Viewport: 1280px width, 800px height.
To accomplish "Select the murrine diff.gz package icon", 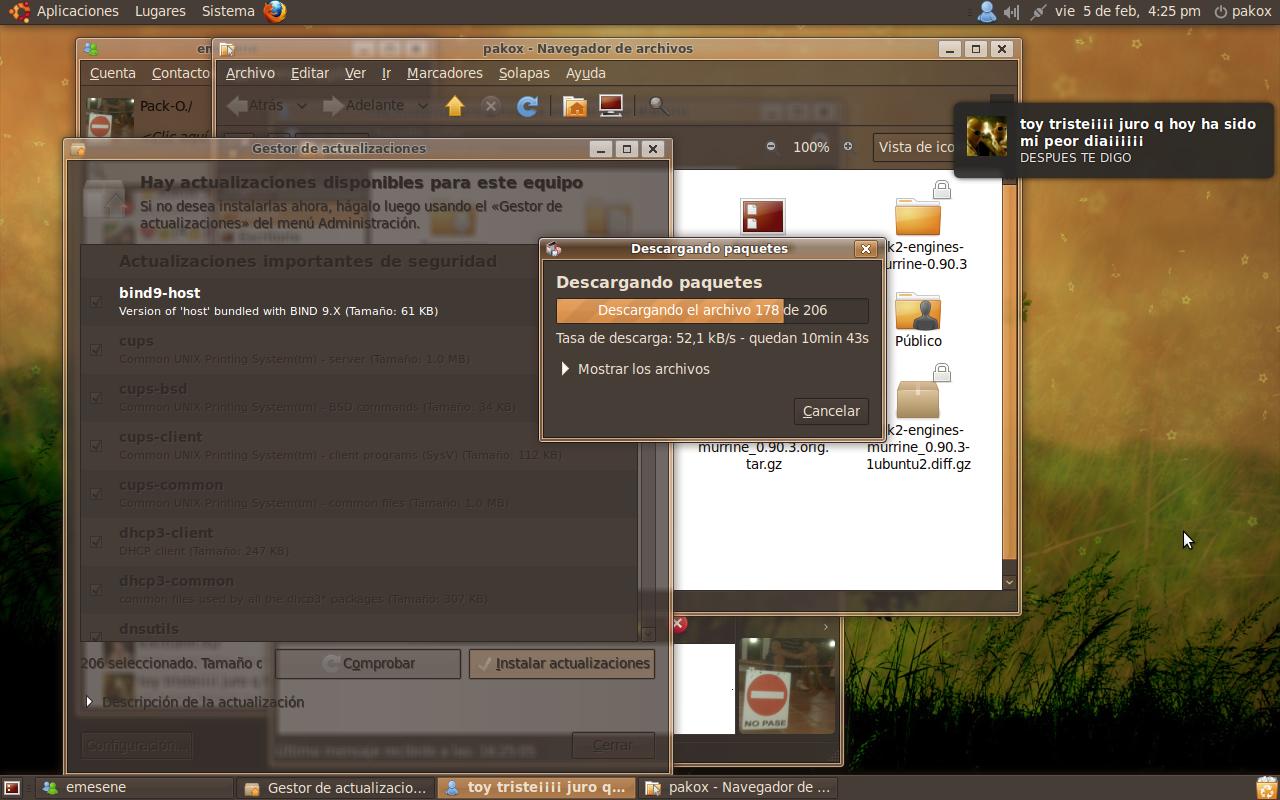I will tap(918, 399).
